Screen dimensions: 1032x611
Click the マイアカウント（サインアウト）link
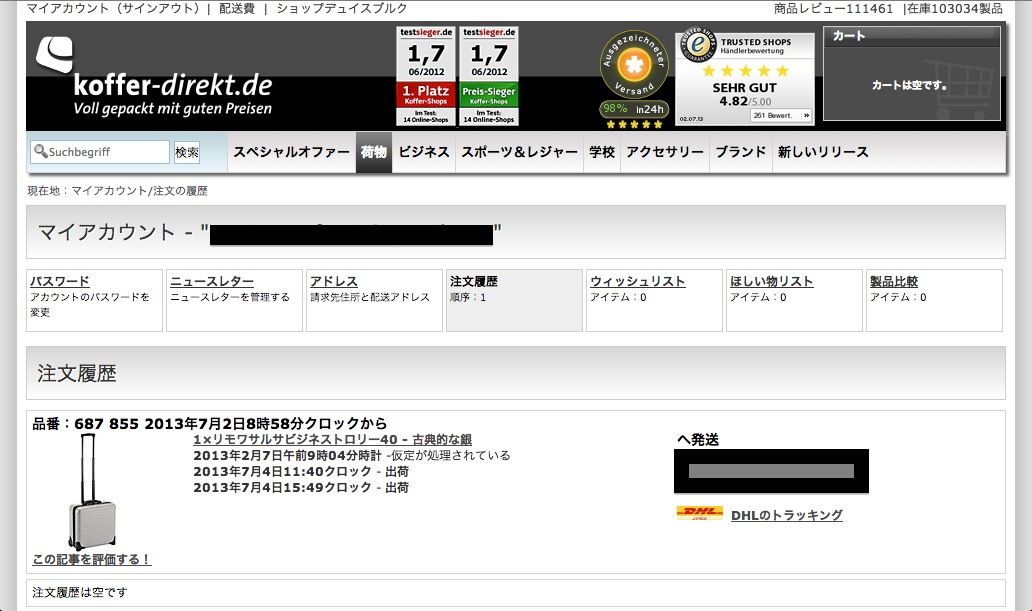(113, 9)
